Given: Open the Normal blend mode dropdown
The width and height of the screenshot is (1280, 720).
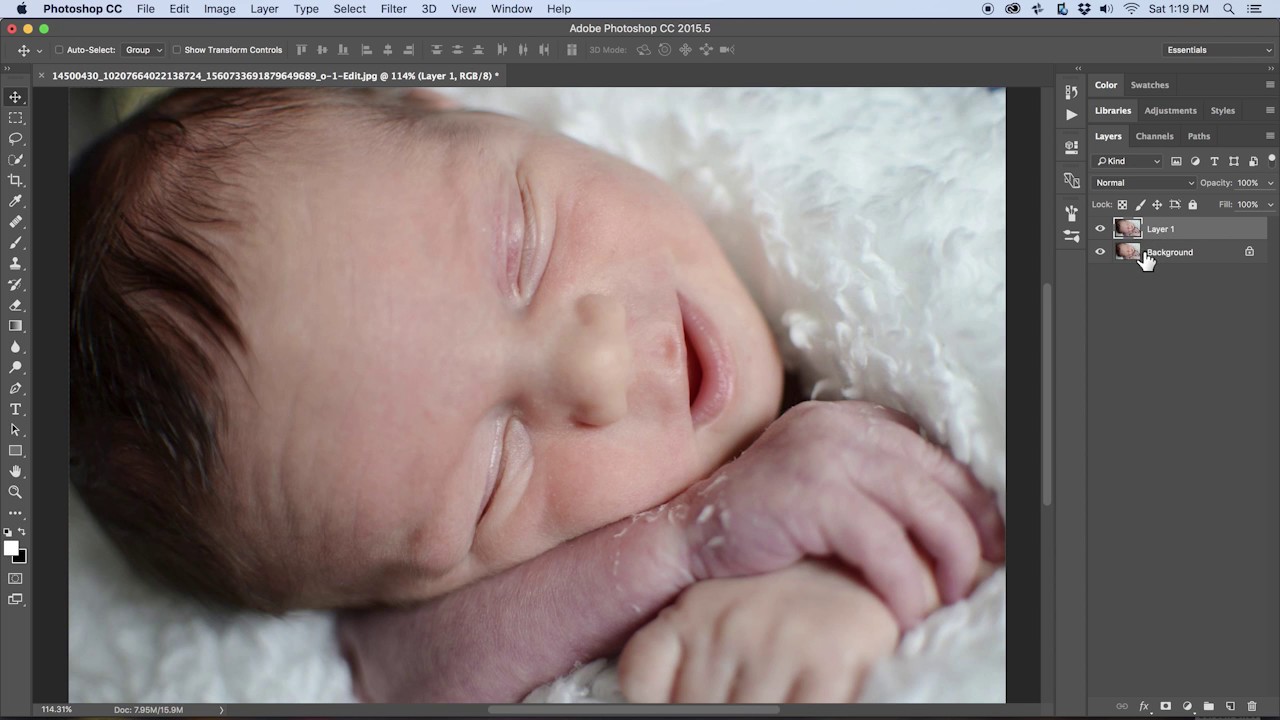Looking at the screenshot, I should 1144,183.
